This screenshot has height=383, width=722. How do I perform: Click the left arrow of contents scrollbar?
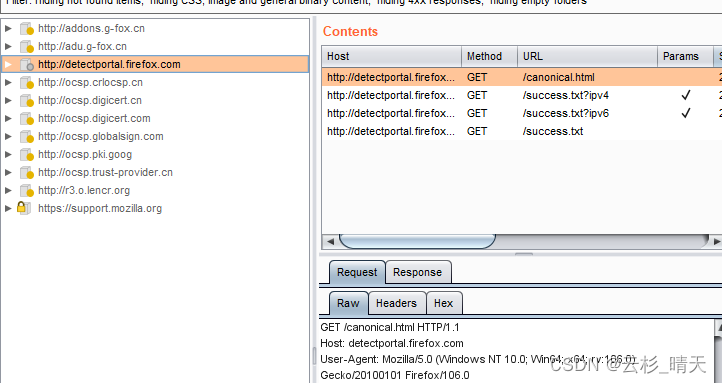pyautogui.click(x=330, y=241)
